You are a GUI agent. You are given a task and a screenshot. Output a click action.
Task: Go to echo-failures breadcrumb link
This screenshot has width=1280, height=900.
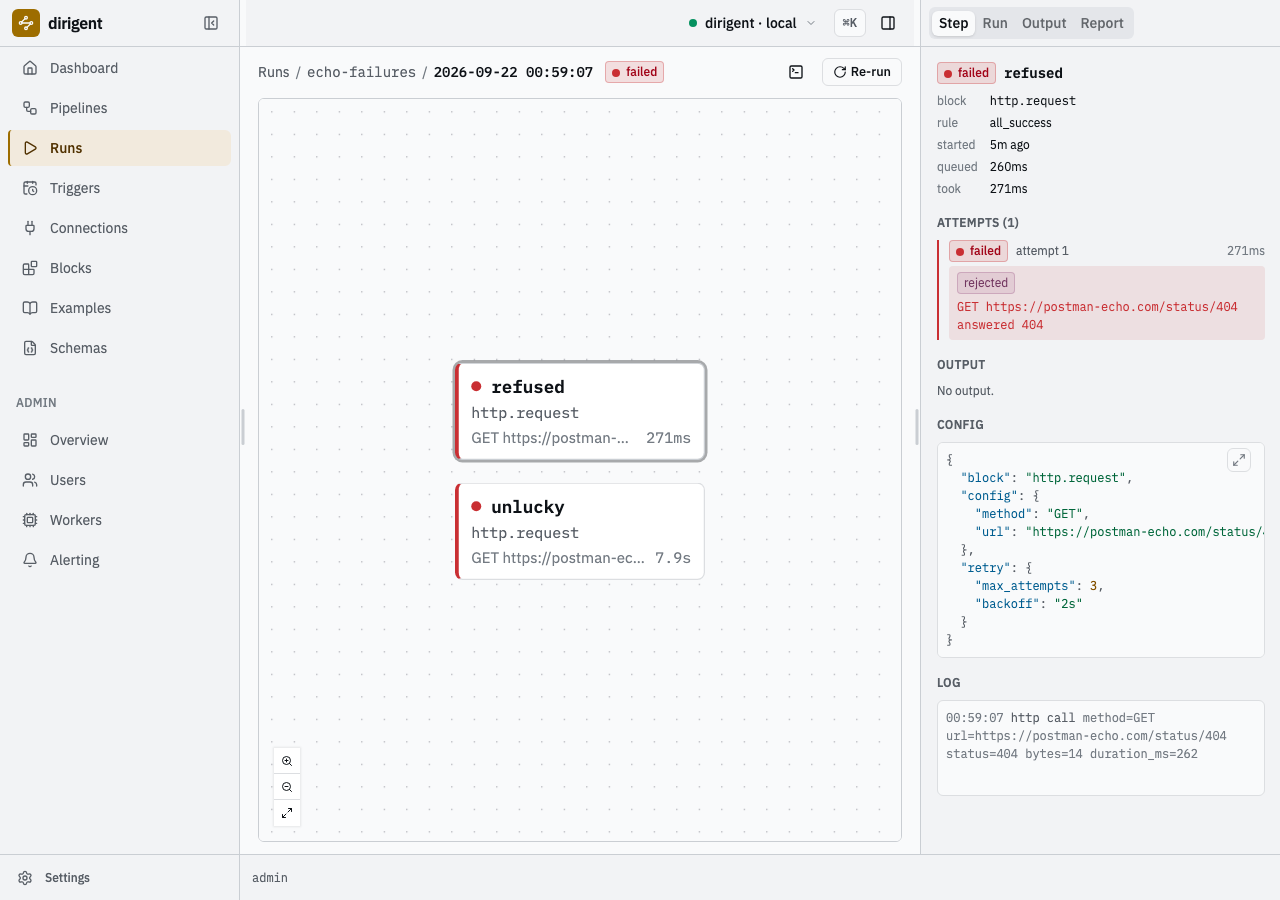pyautogui.click(x=361, y=72)
